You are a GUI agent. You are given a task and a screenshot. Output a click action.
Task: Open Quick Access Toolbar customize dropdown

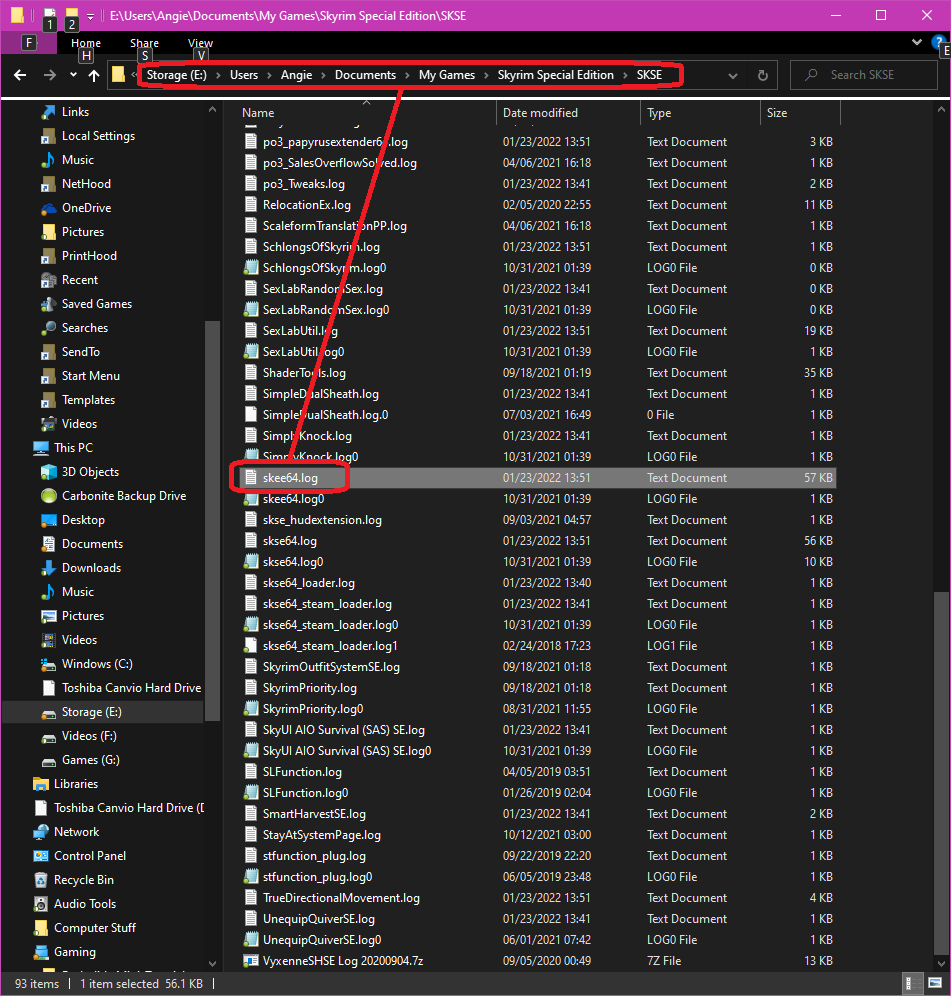click(90, 17)
